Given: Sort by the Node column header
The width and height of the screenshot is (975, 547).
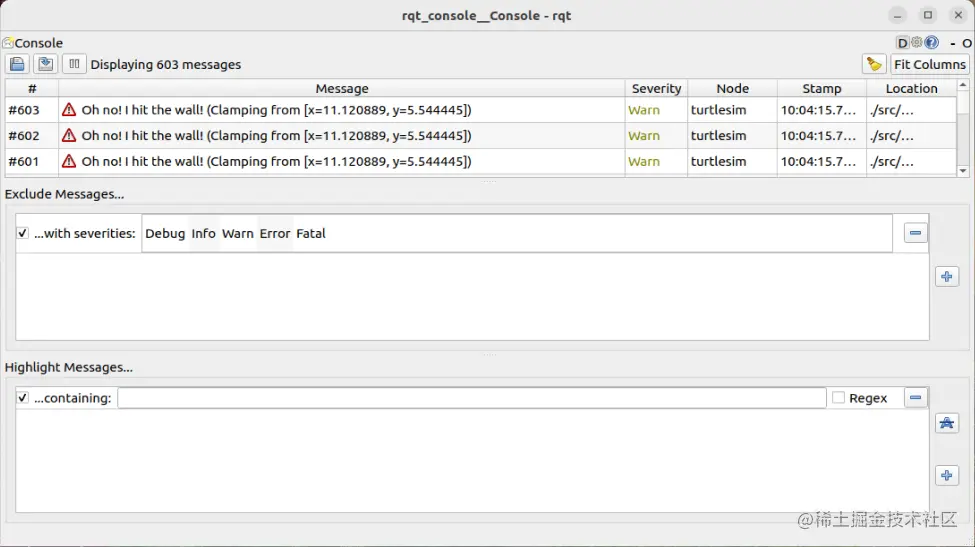Looking at the screenshot, I should 732,88.
